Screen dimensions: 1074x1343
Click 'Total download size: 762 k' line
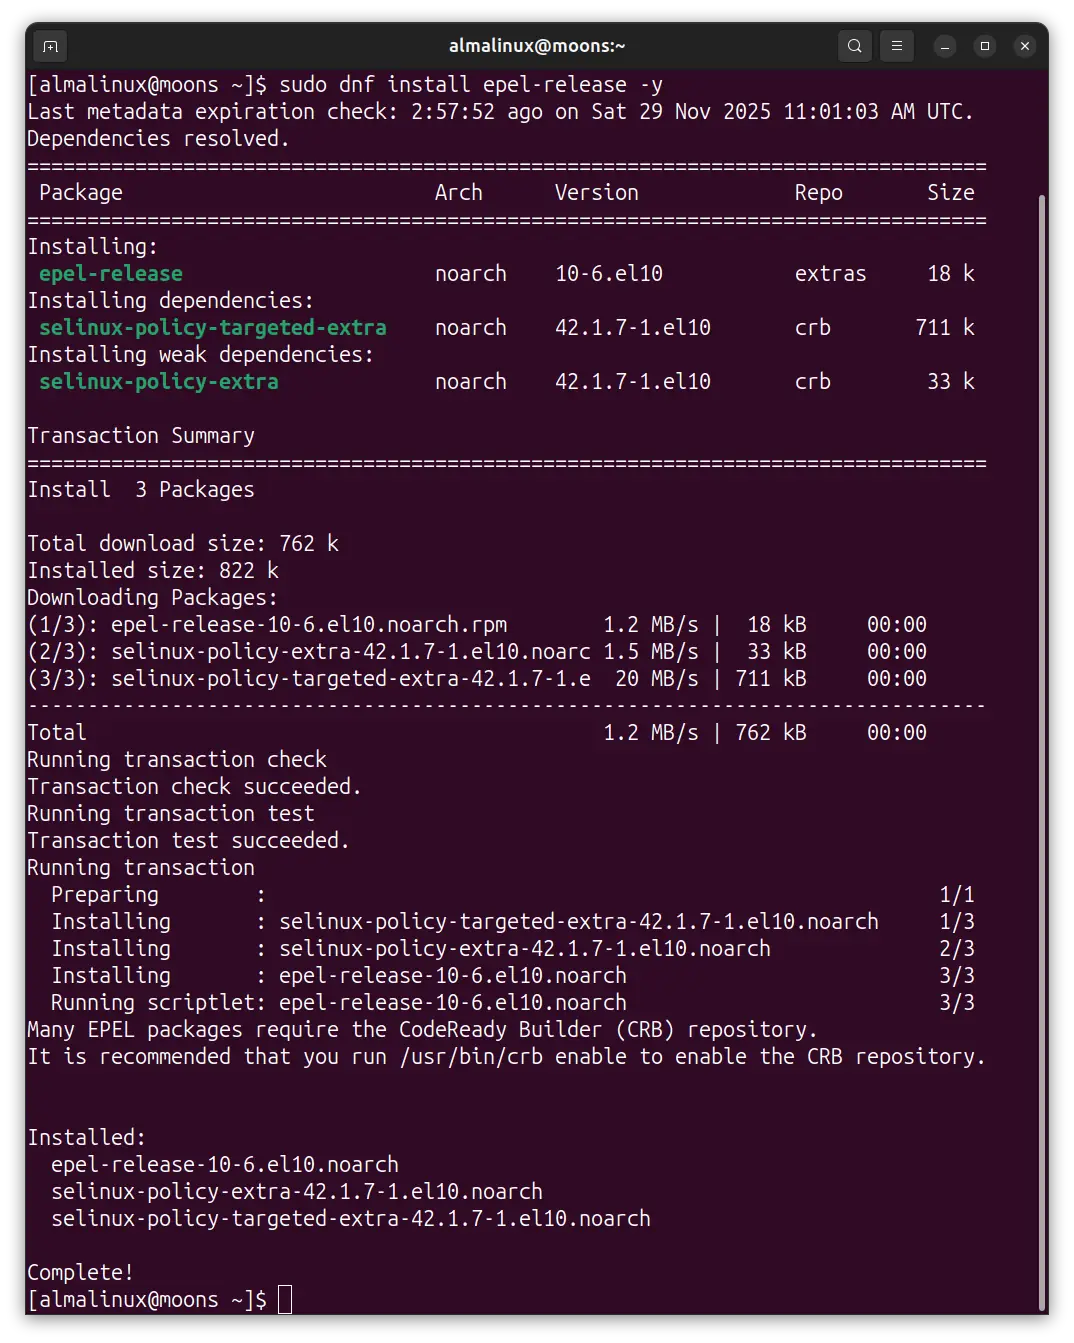click(183, 544)
